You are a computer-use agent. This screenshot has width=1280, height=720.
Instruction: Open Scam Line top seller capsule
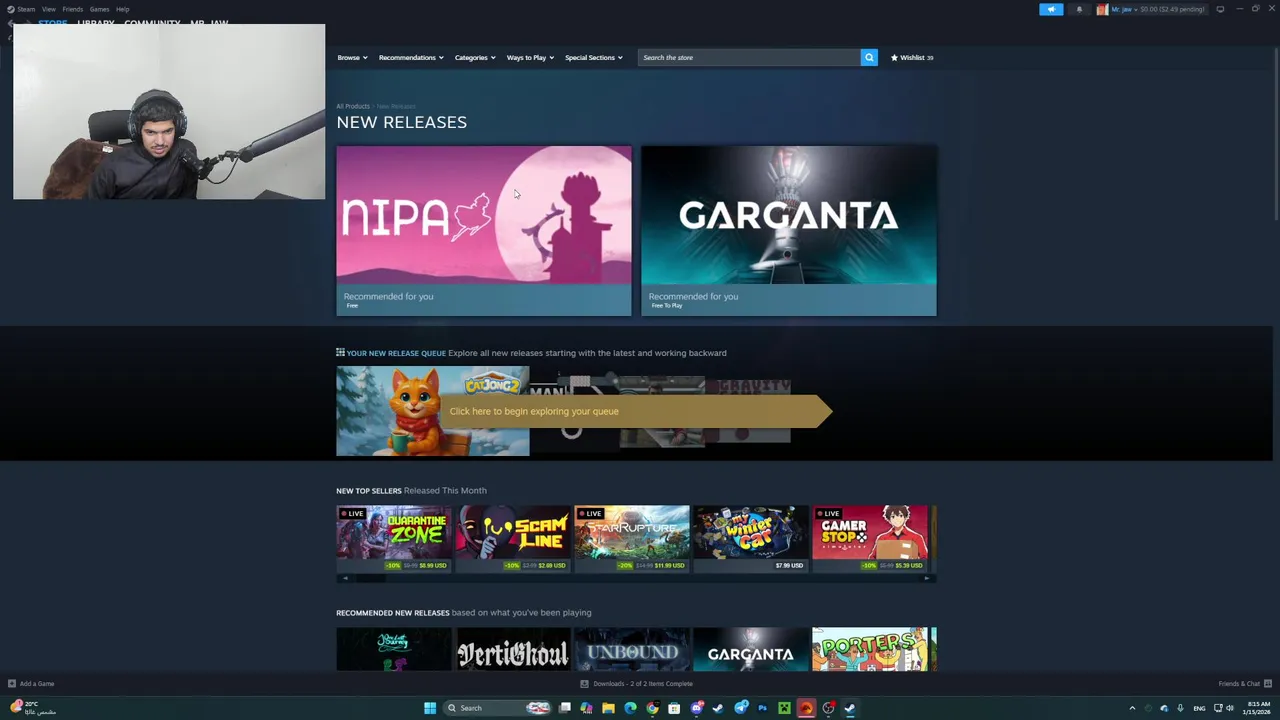pos(513,539)
